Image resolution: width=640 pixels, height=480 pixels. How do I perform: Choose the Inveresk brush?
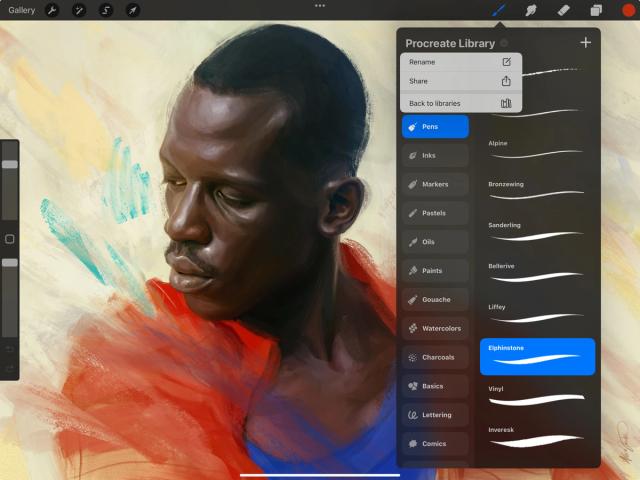(x=538, y=437)
